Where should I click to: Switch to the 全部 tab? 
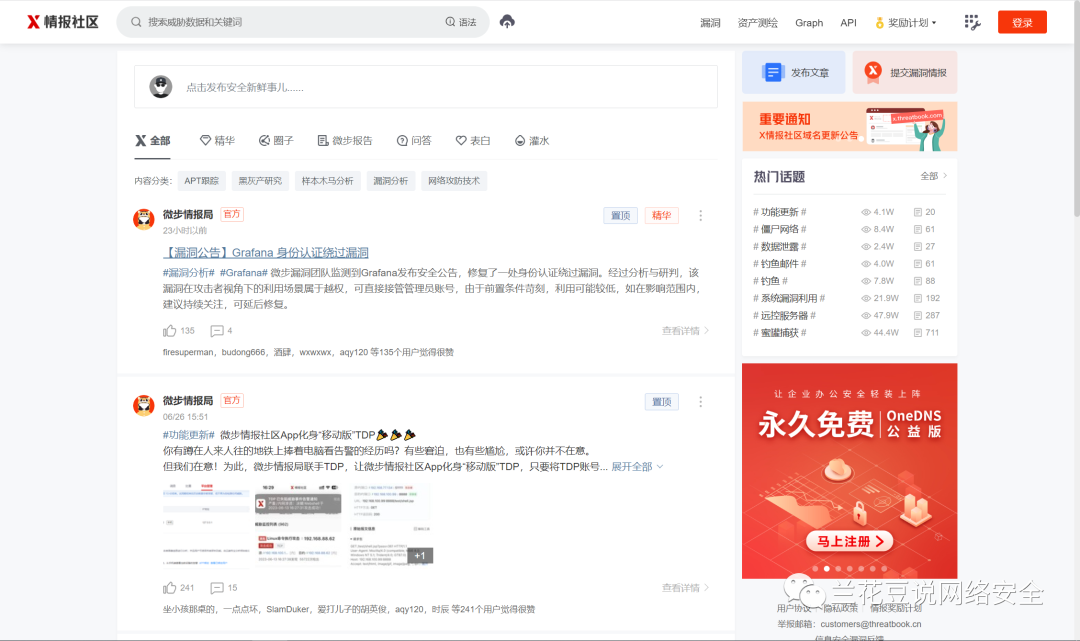(x=152, y=140)
